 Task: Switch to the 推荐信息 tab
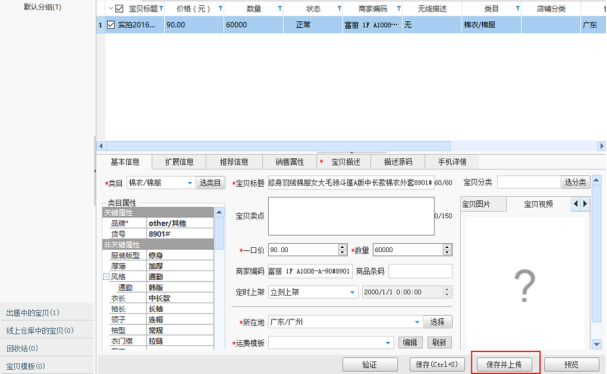pos(234,162)
